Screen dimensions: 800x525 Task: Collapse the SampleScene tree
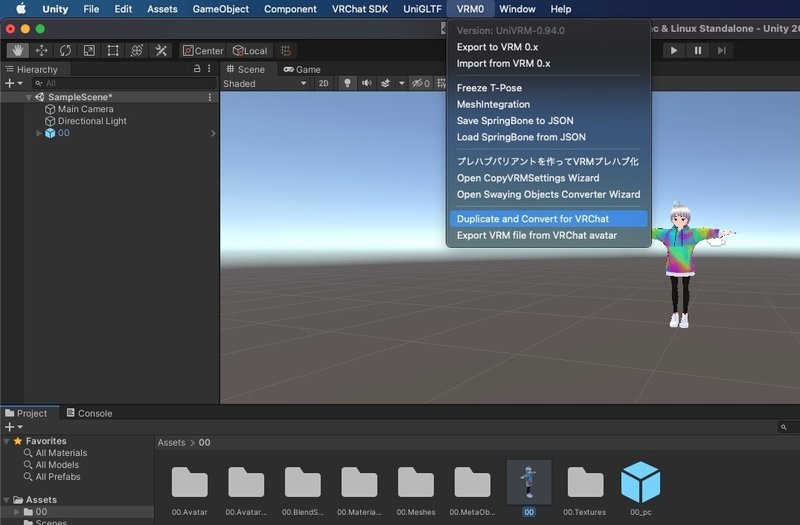(x=29, y=97)
